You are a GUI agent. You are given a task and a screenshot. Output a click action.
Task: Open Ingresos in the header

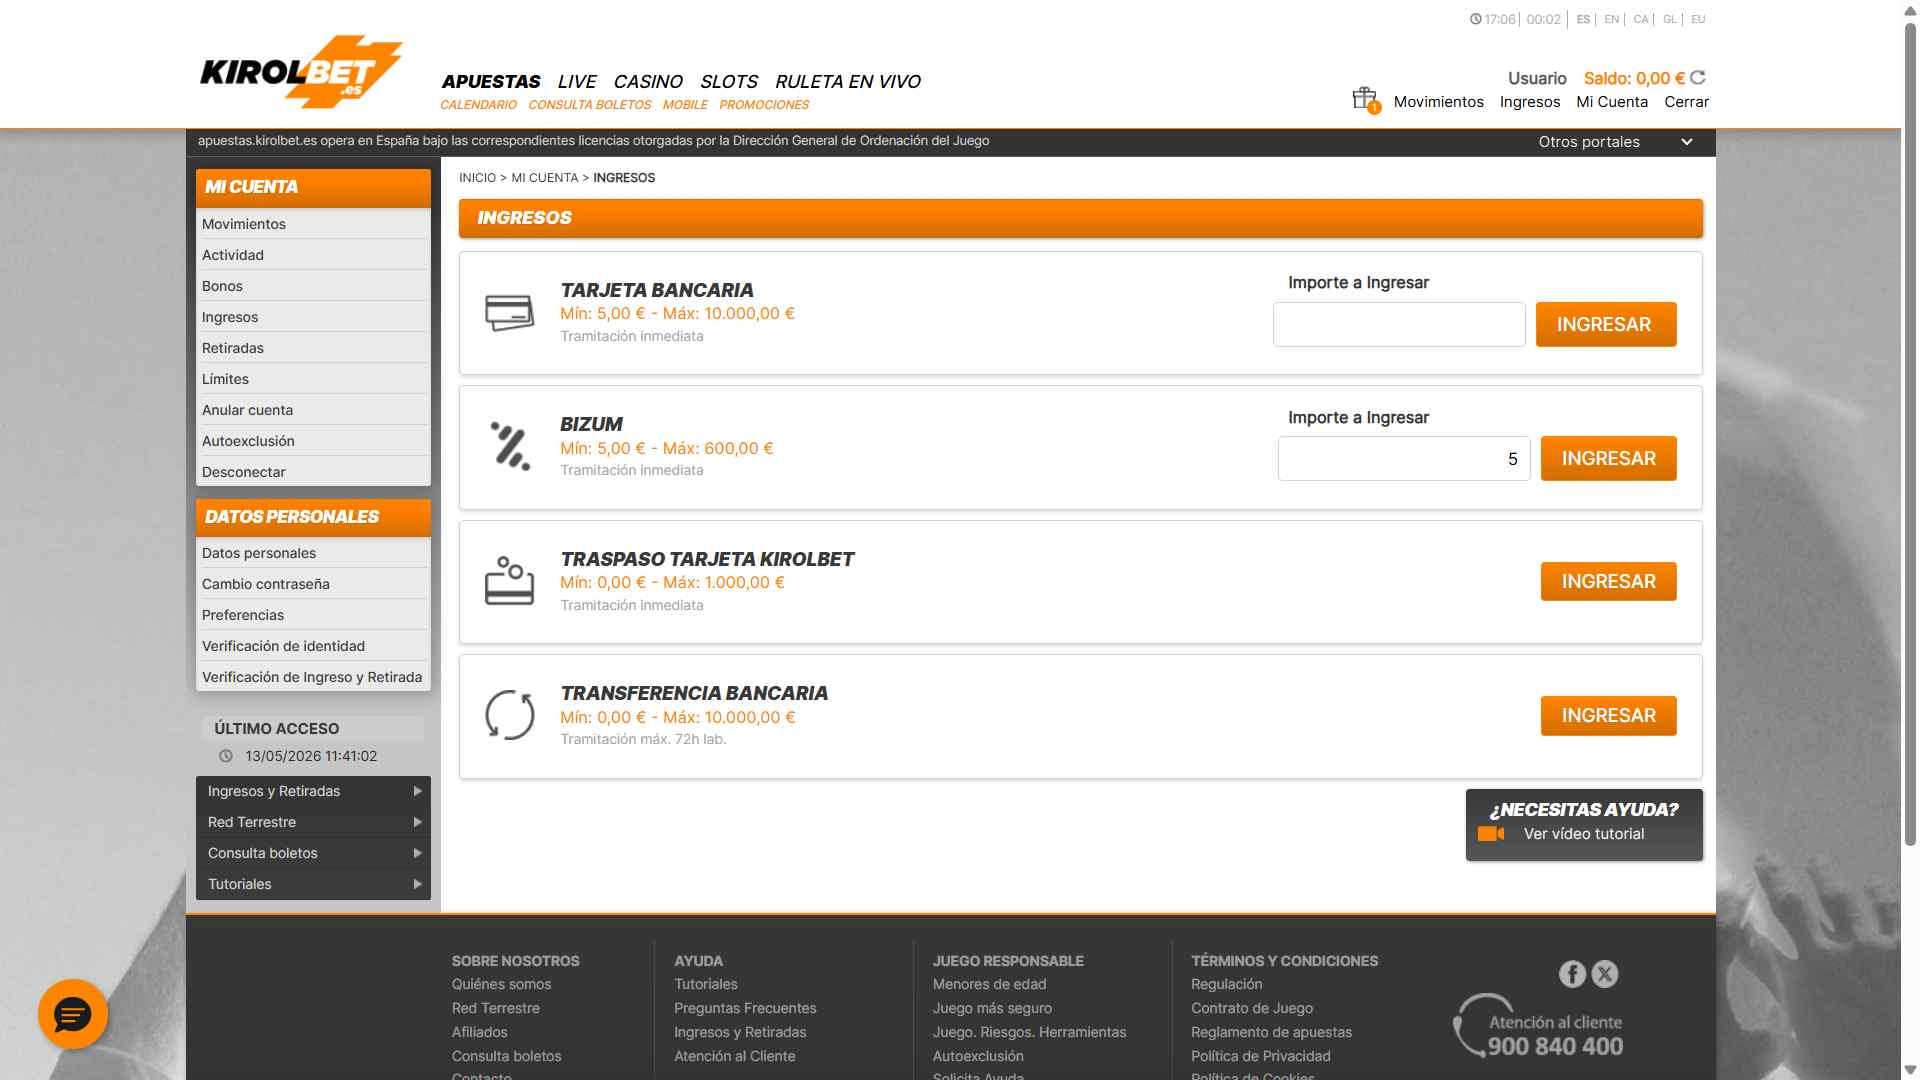(x=1530, y=102)
